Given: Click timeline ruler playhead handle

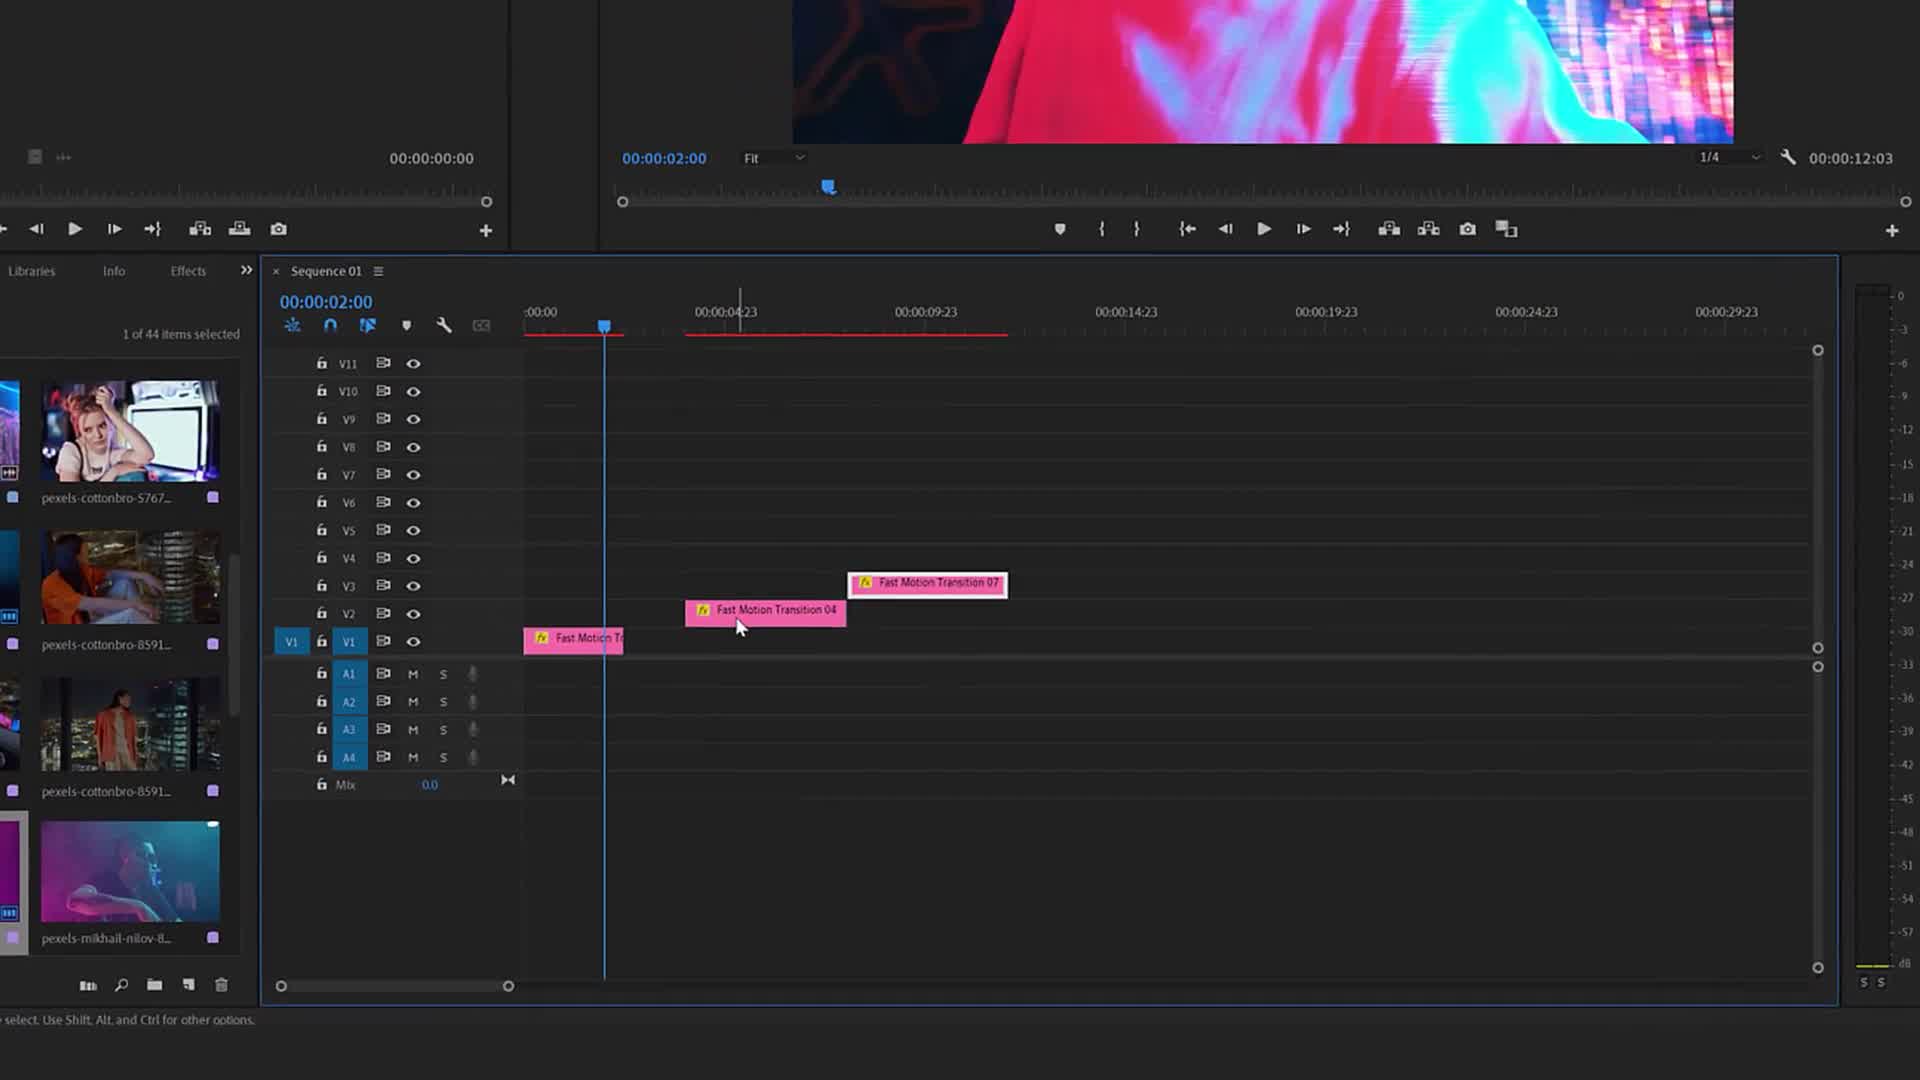Looking at the screenshot, I should (604, 327).
